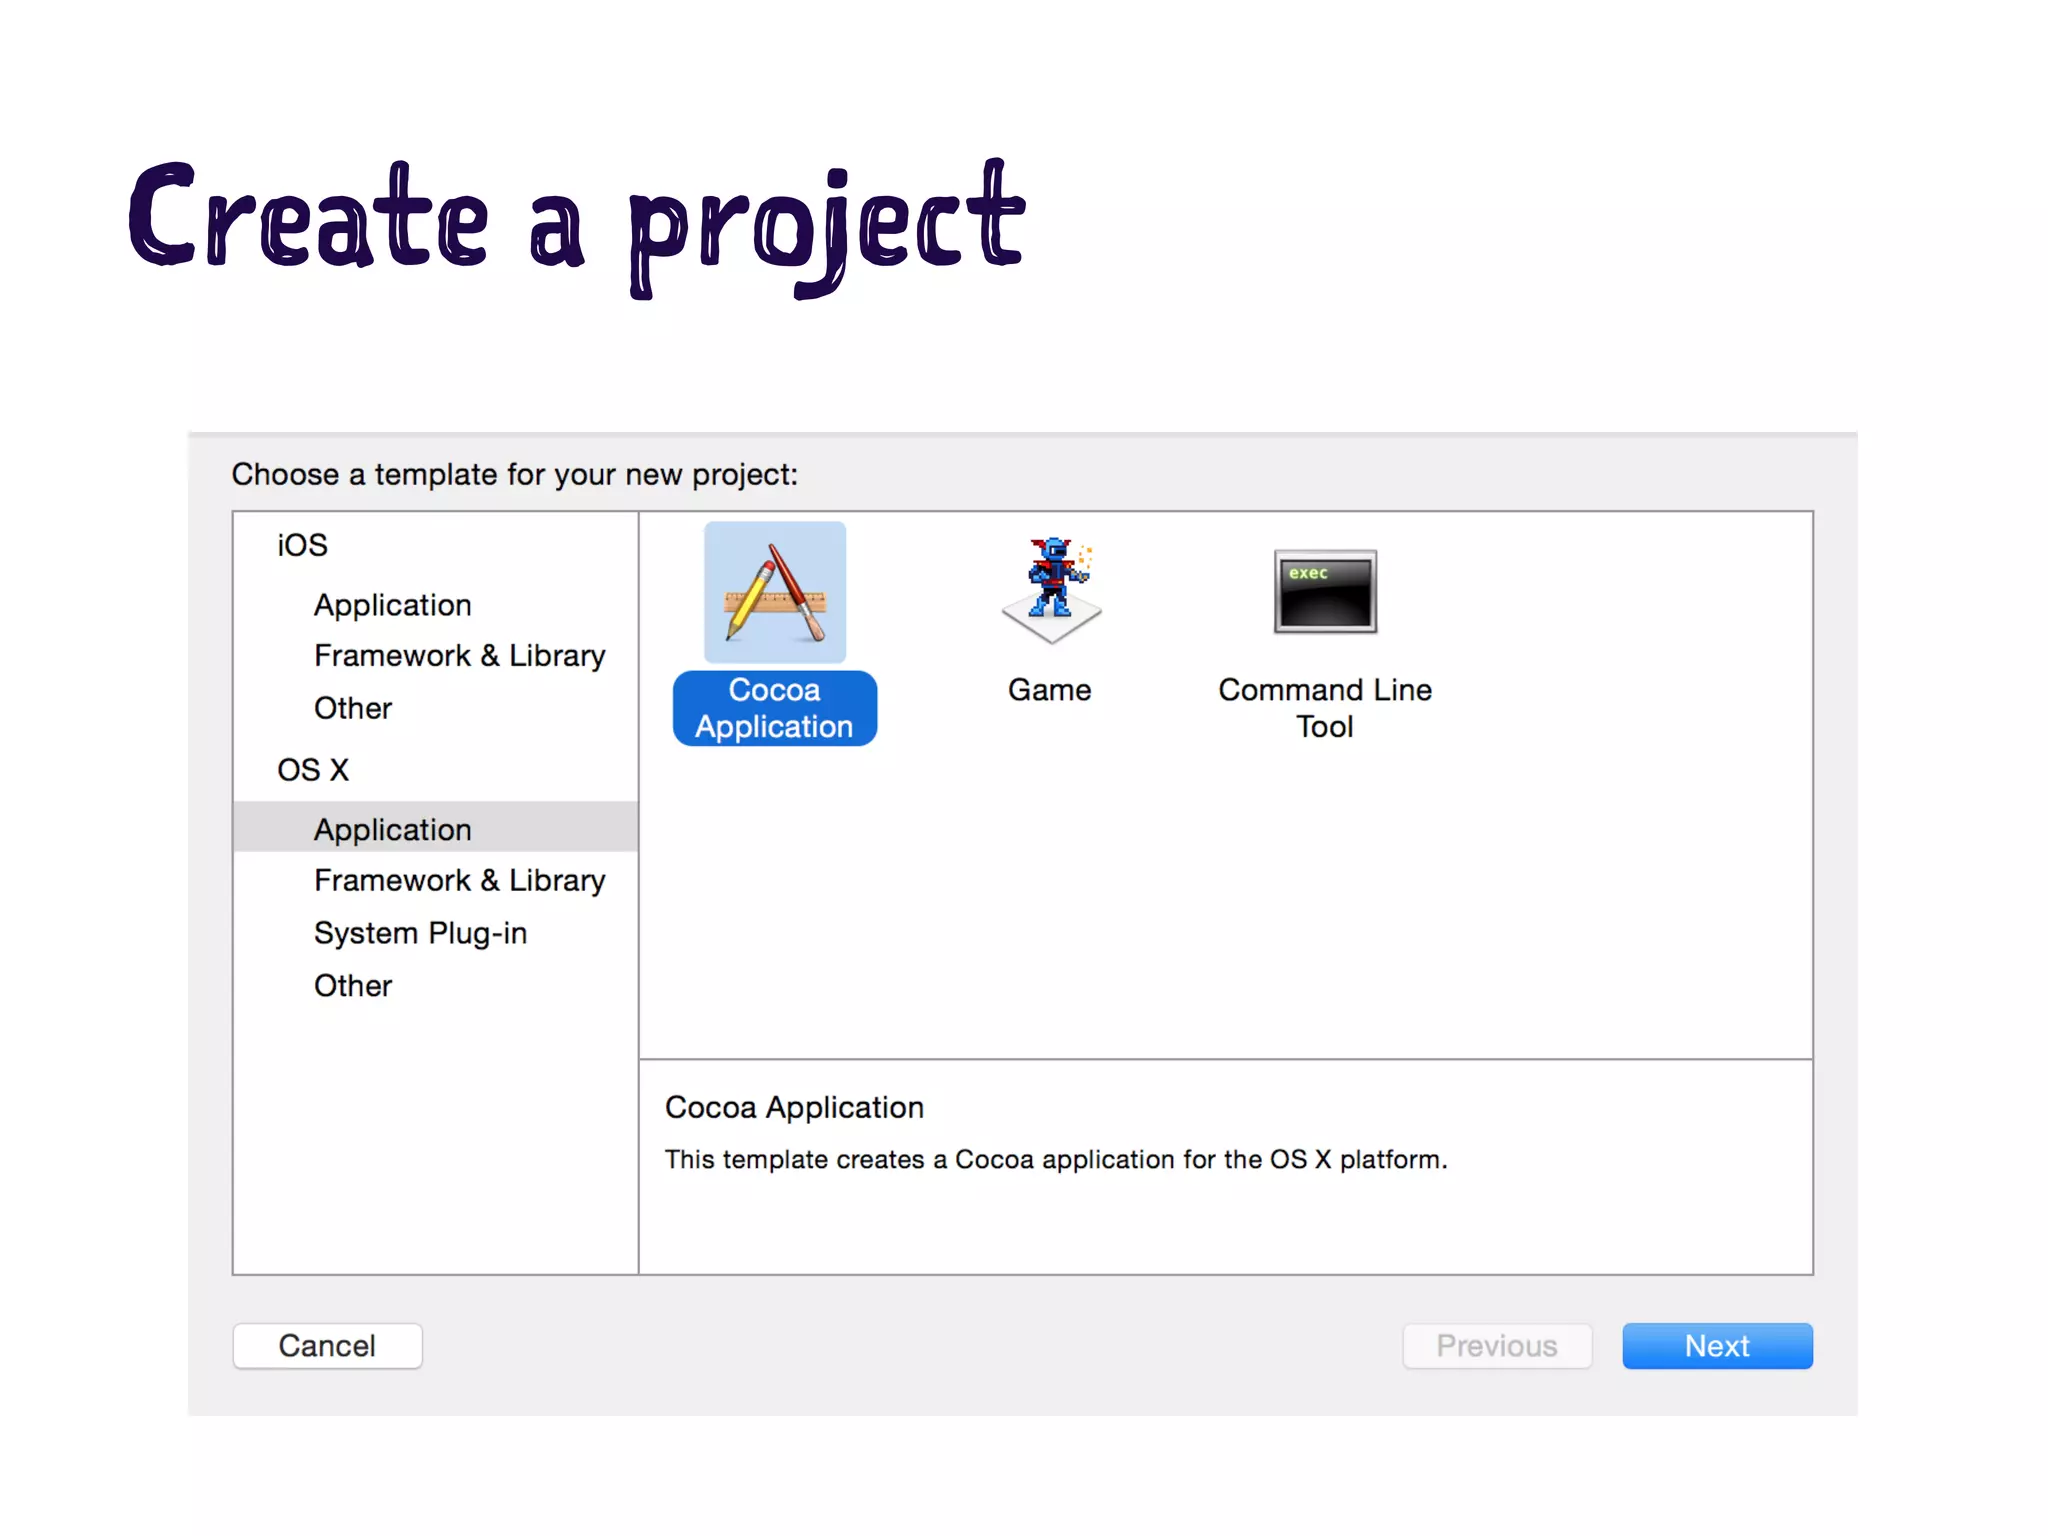Click the OS X section header
Screen dimensions: 2048x1536
[313, 770]
